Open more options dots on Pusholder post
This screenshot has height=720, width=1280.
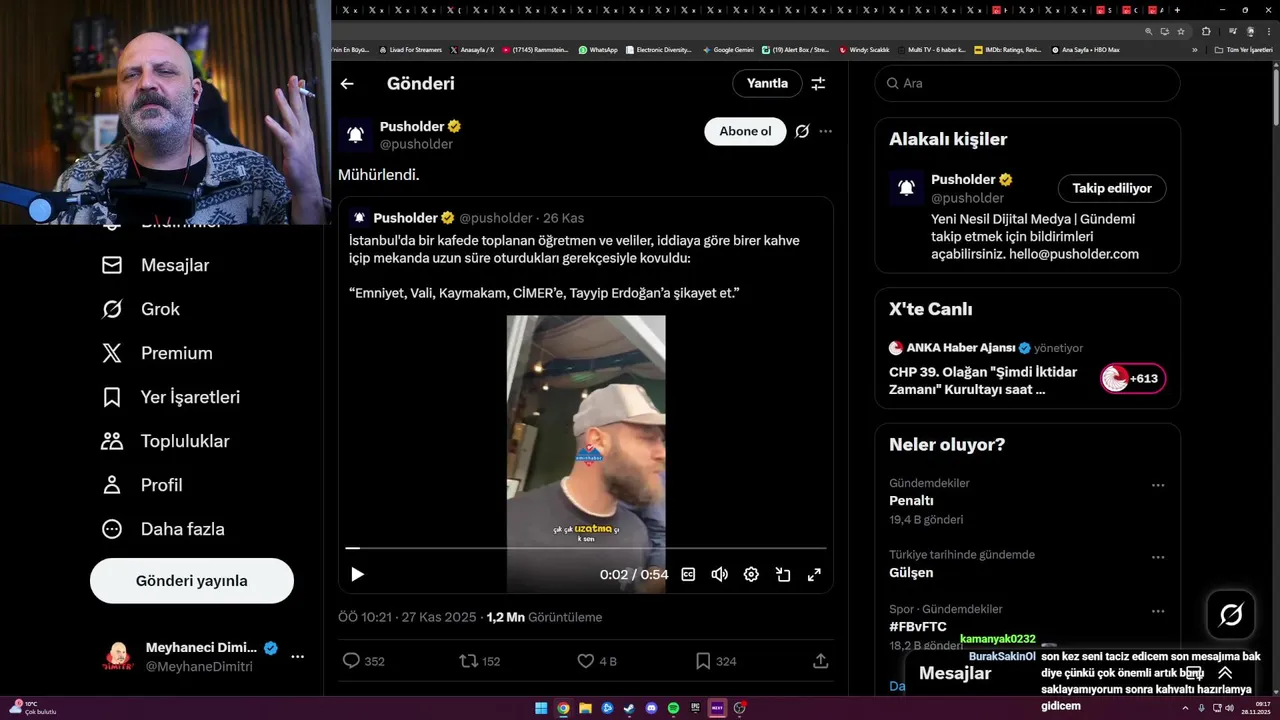point(825,131)
